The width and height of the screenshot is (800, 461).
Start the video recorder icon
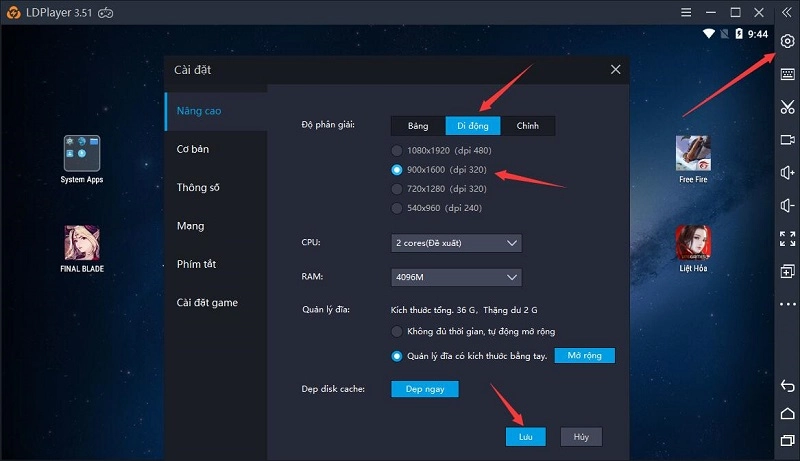coord(787,139)
